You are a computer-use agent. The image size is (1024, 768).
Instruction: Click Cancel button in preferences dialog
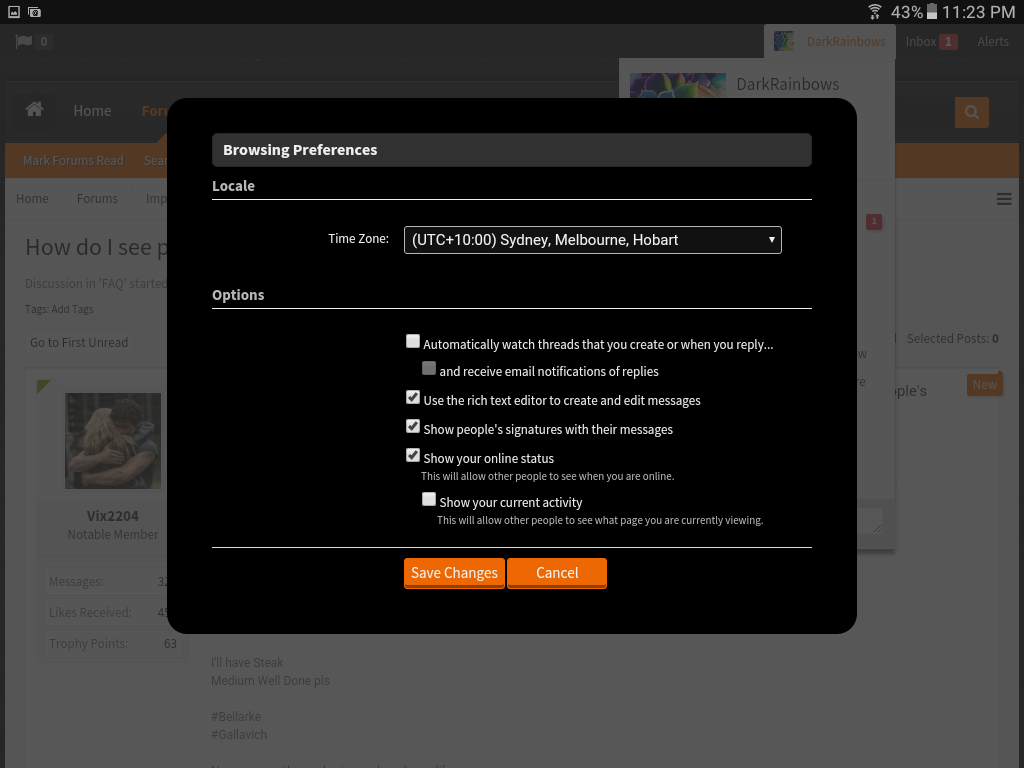pos(557,573)
